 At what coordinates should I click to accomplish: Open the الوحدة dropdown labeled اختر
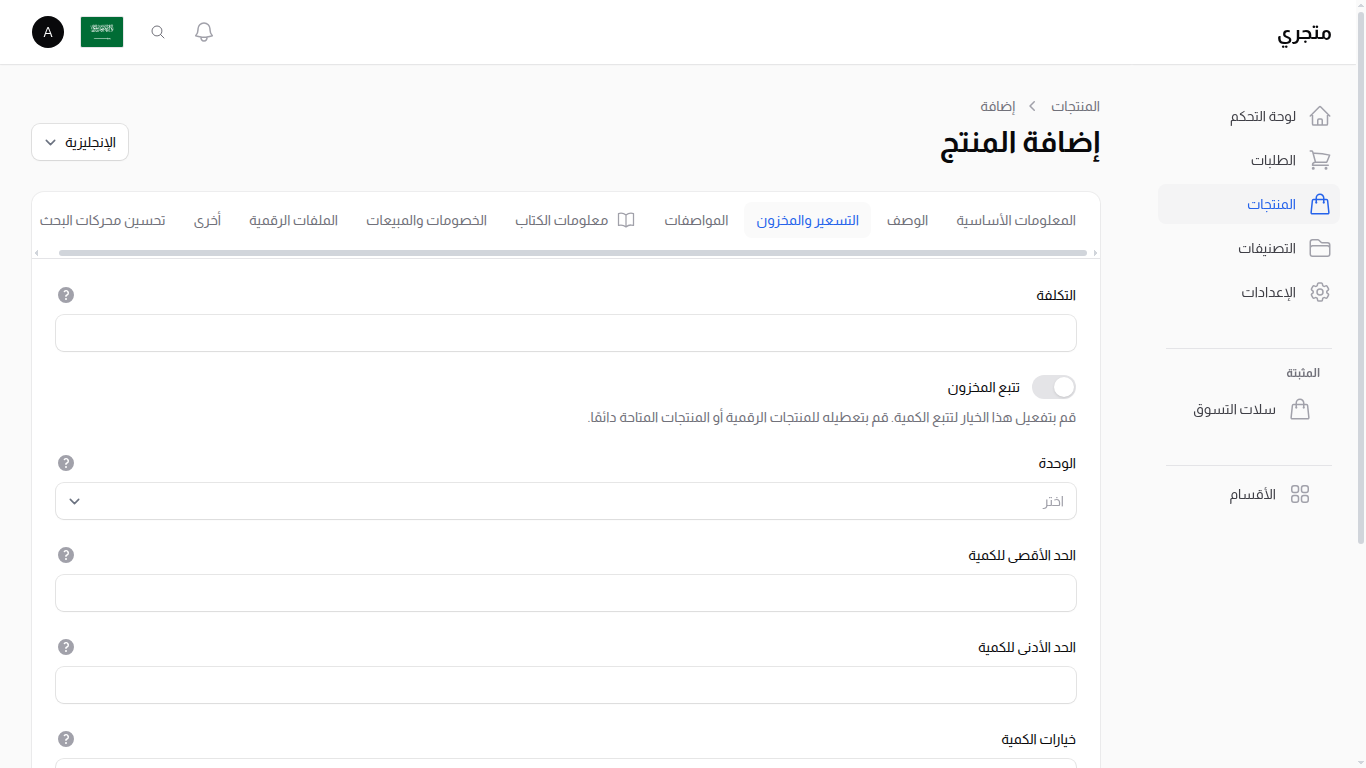tap(565, 501)
